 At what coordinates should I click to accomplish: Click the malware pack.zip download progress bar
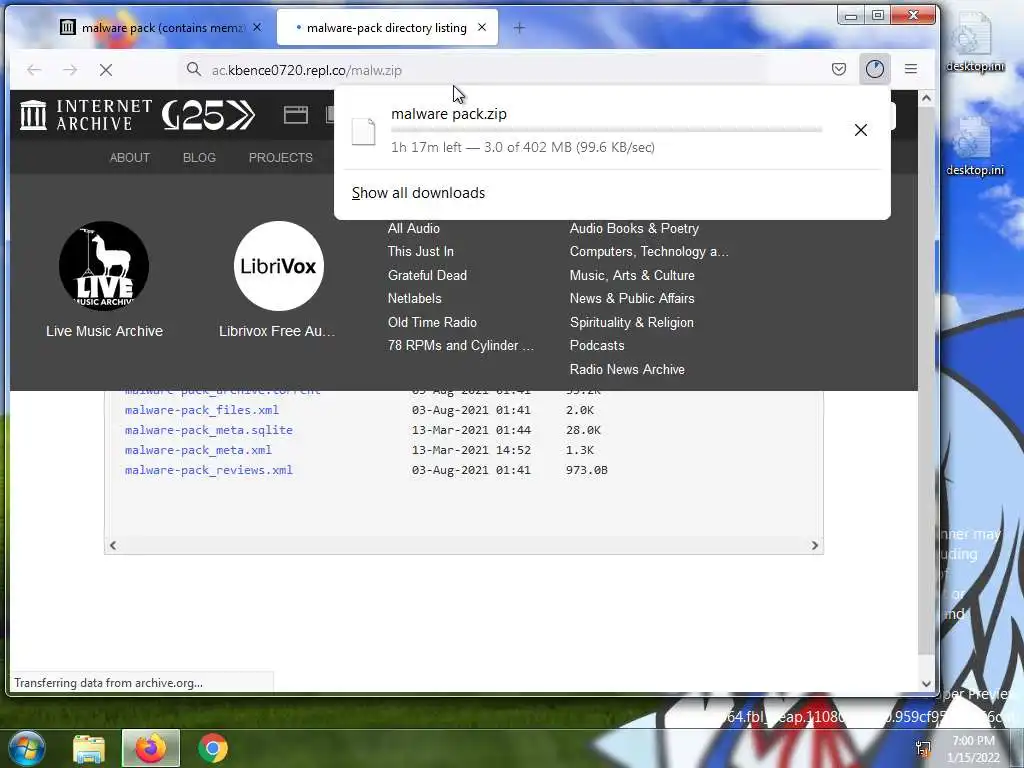coord(606,130)
